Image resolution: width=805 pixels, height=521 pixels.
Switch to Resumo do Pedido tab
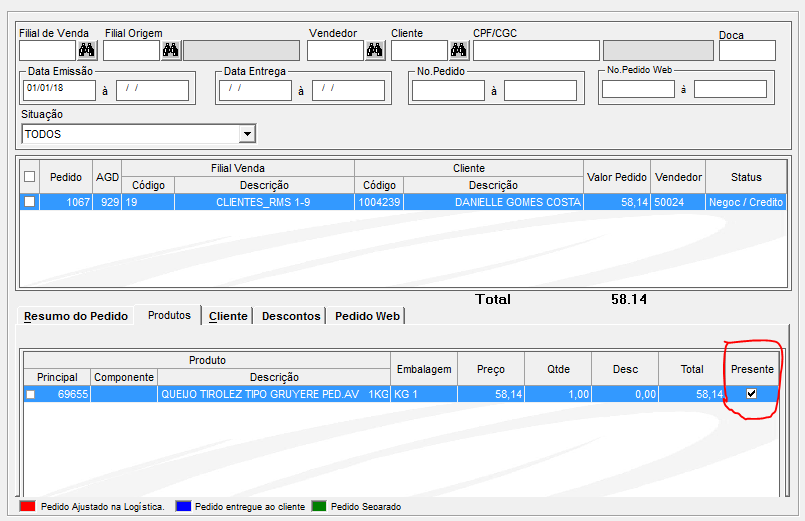click(75, 316)
